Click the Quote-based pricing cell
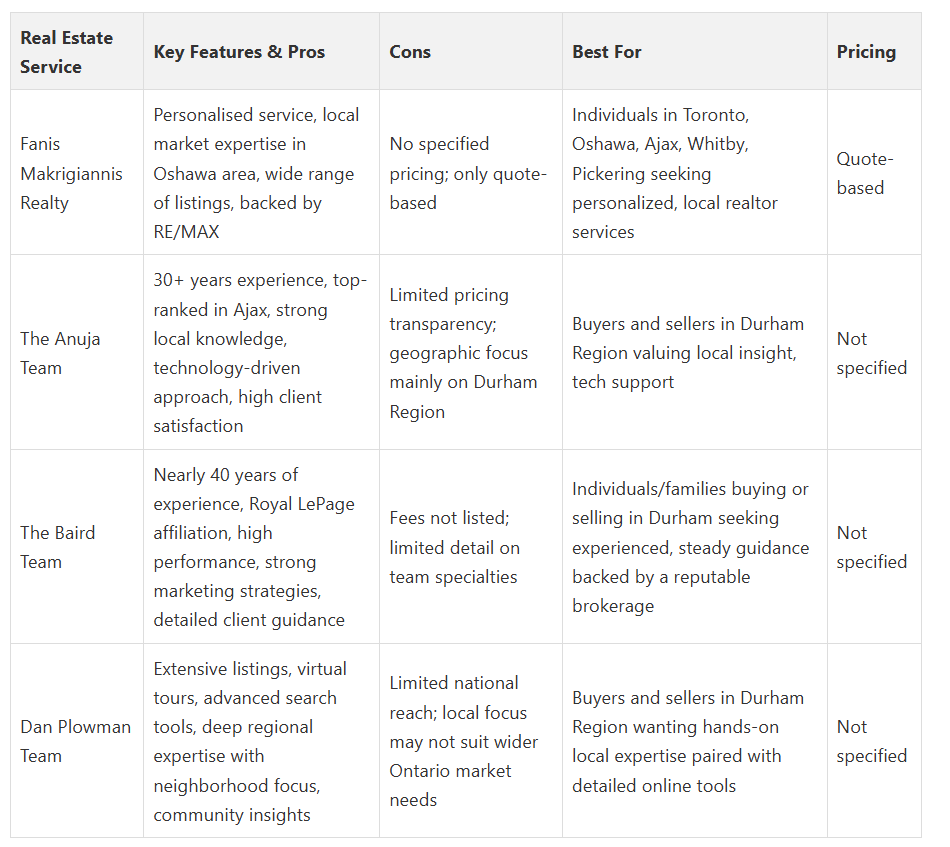The width and height of the screenshot is (950, 847). click(x=865, y=173)
